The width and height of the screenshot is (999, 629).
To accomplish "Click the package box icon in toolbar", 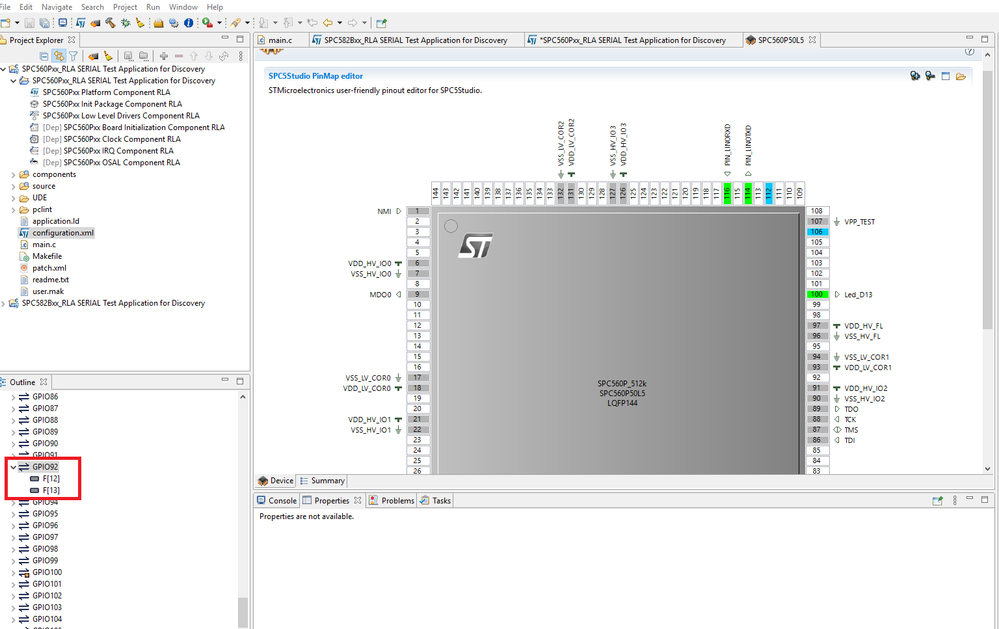I will pos(159,23).
